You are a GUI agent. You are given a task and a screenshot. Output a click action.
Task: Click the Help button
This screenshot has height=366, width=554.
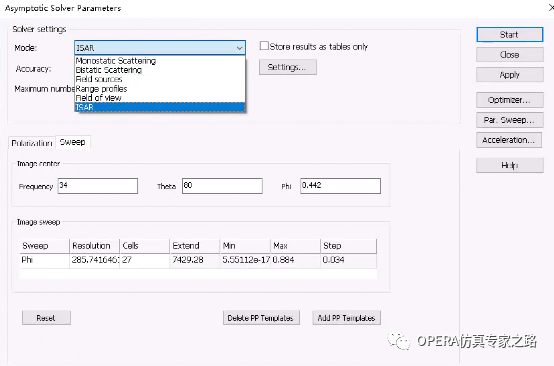coord(509,165)
